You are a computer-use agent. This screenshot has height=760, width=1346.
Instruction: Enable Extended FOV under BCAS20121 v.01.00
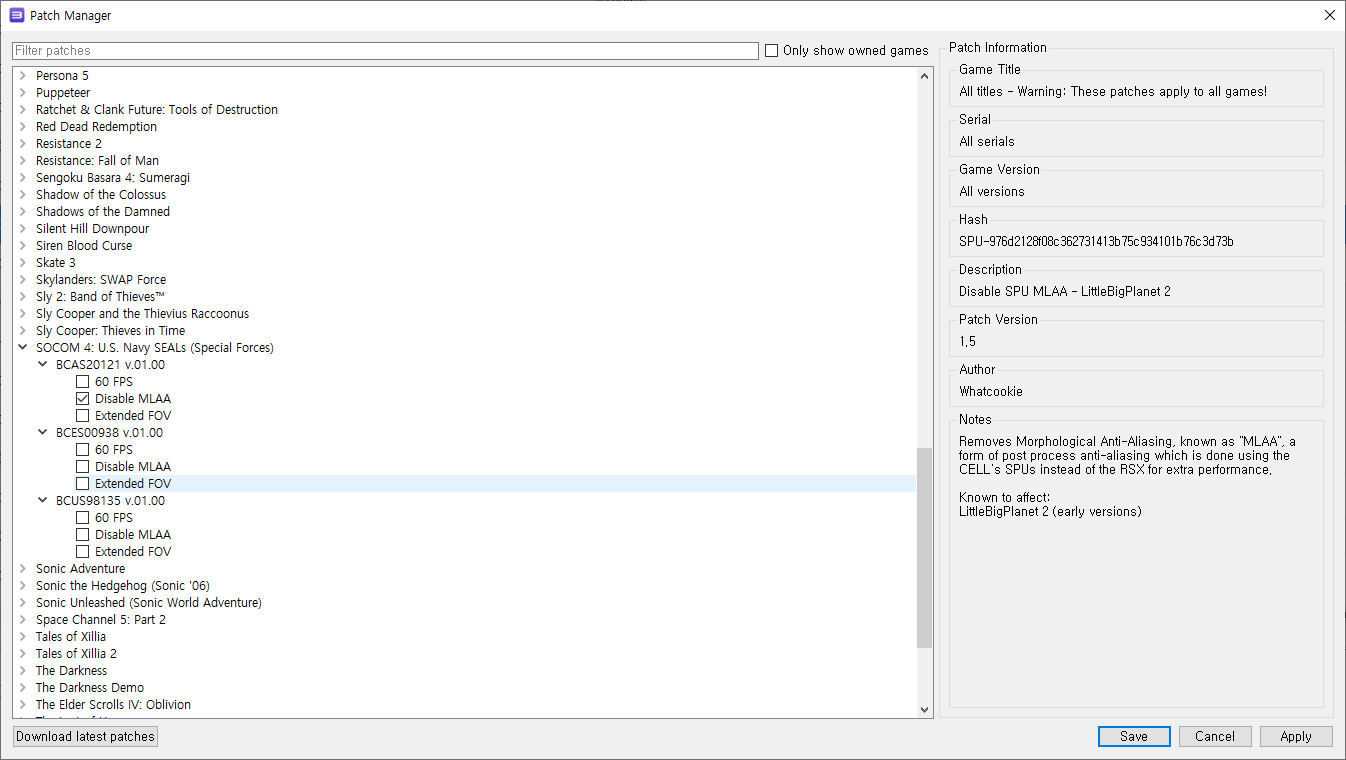pos(83,416)
